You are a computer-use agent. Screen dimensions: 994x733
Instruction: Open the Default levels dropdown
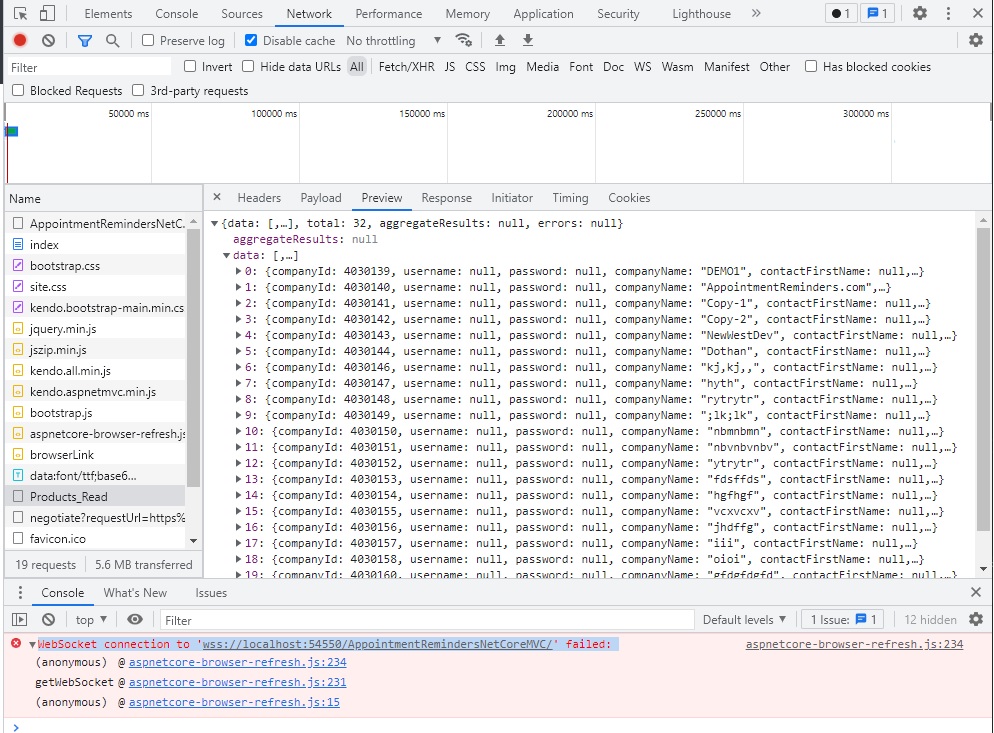[744, 620]
